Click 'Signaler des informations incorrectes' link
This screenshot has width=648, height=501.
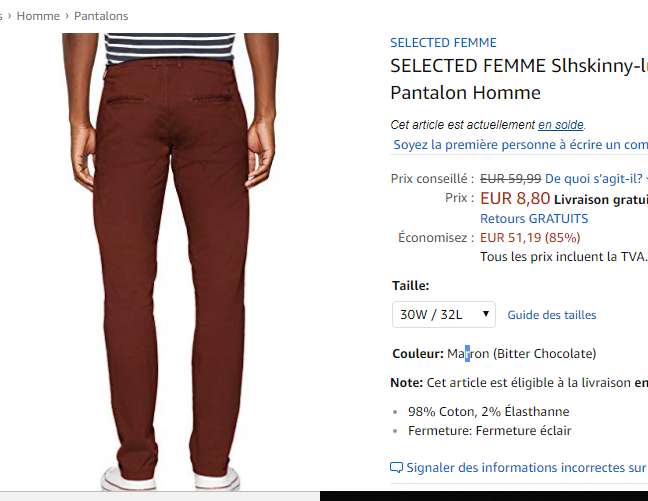pos(527,468)
